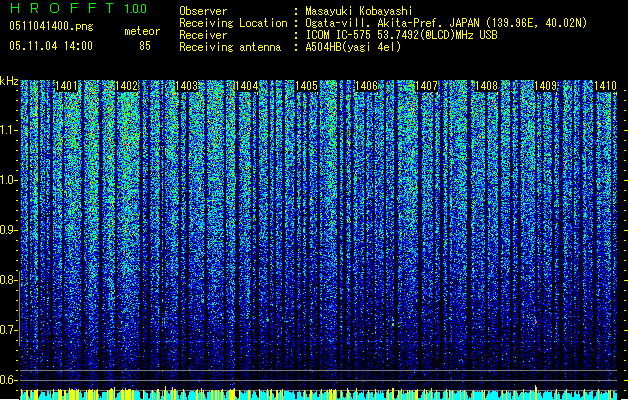Image resolution: width=629 pixels, height=400 pixels.
Task: Click the 0.7 kHz axis label
Action: coord(9,330)
